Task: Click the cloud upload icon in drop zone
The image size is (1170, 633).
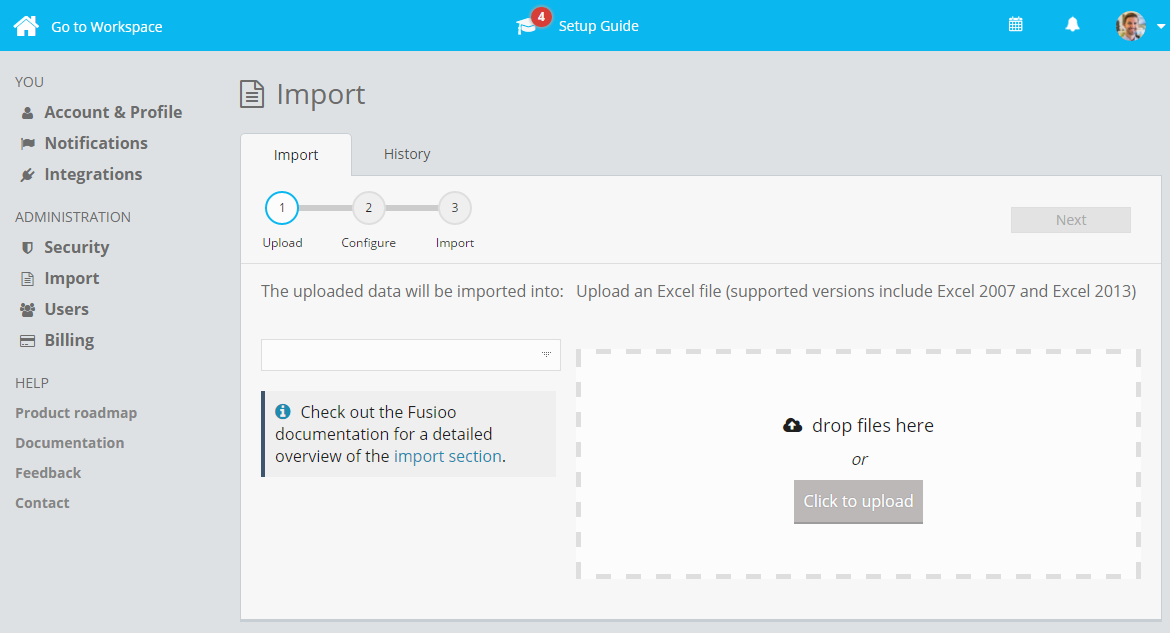Action: [x=792, y=425]
